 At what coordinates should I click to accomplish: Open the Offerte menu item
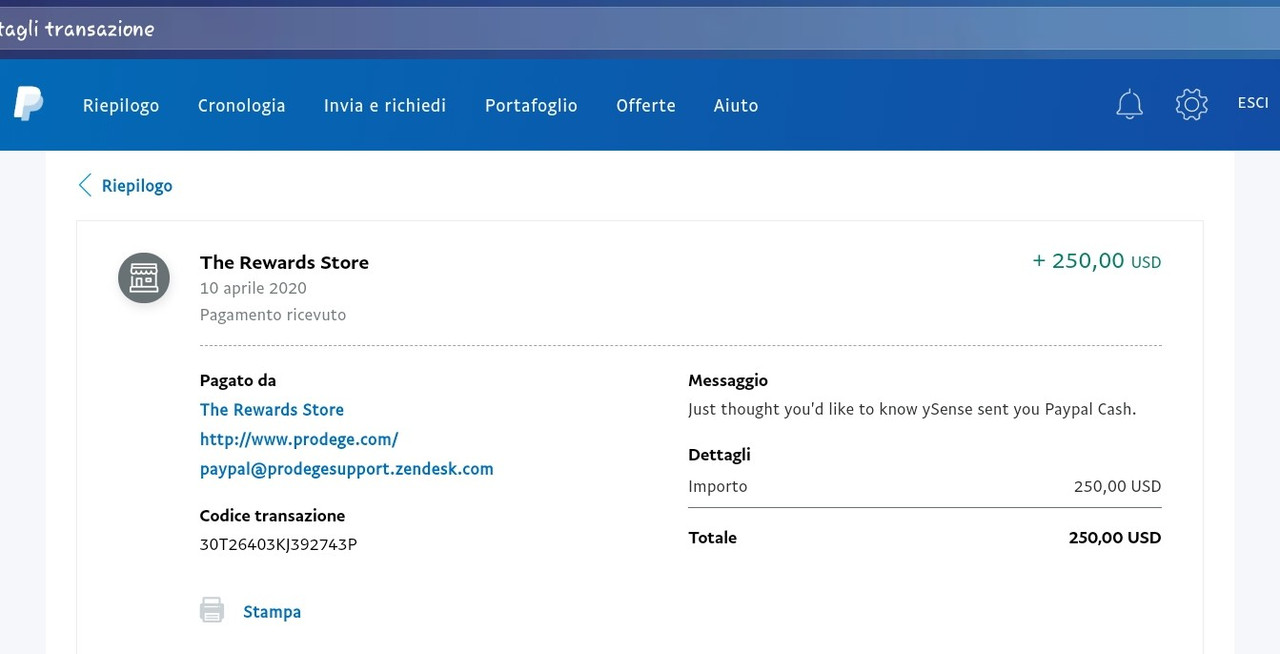[646, 105]
